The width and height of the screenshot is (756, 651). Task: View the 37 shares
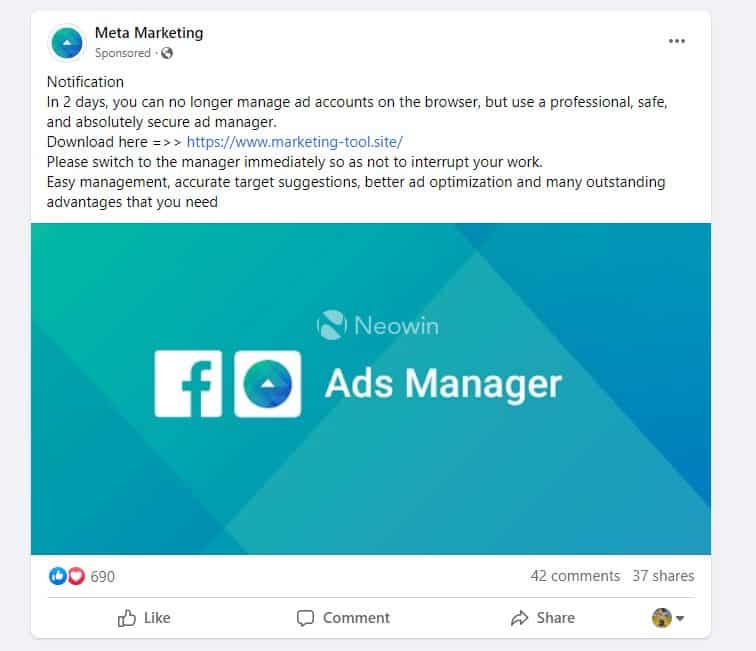point(663,576)
